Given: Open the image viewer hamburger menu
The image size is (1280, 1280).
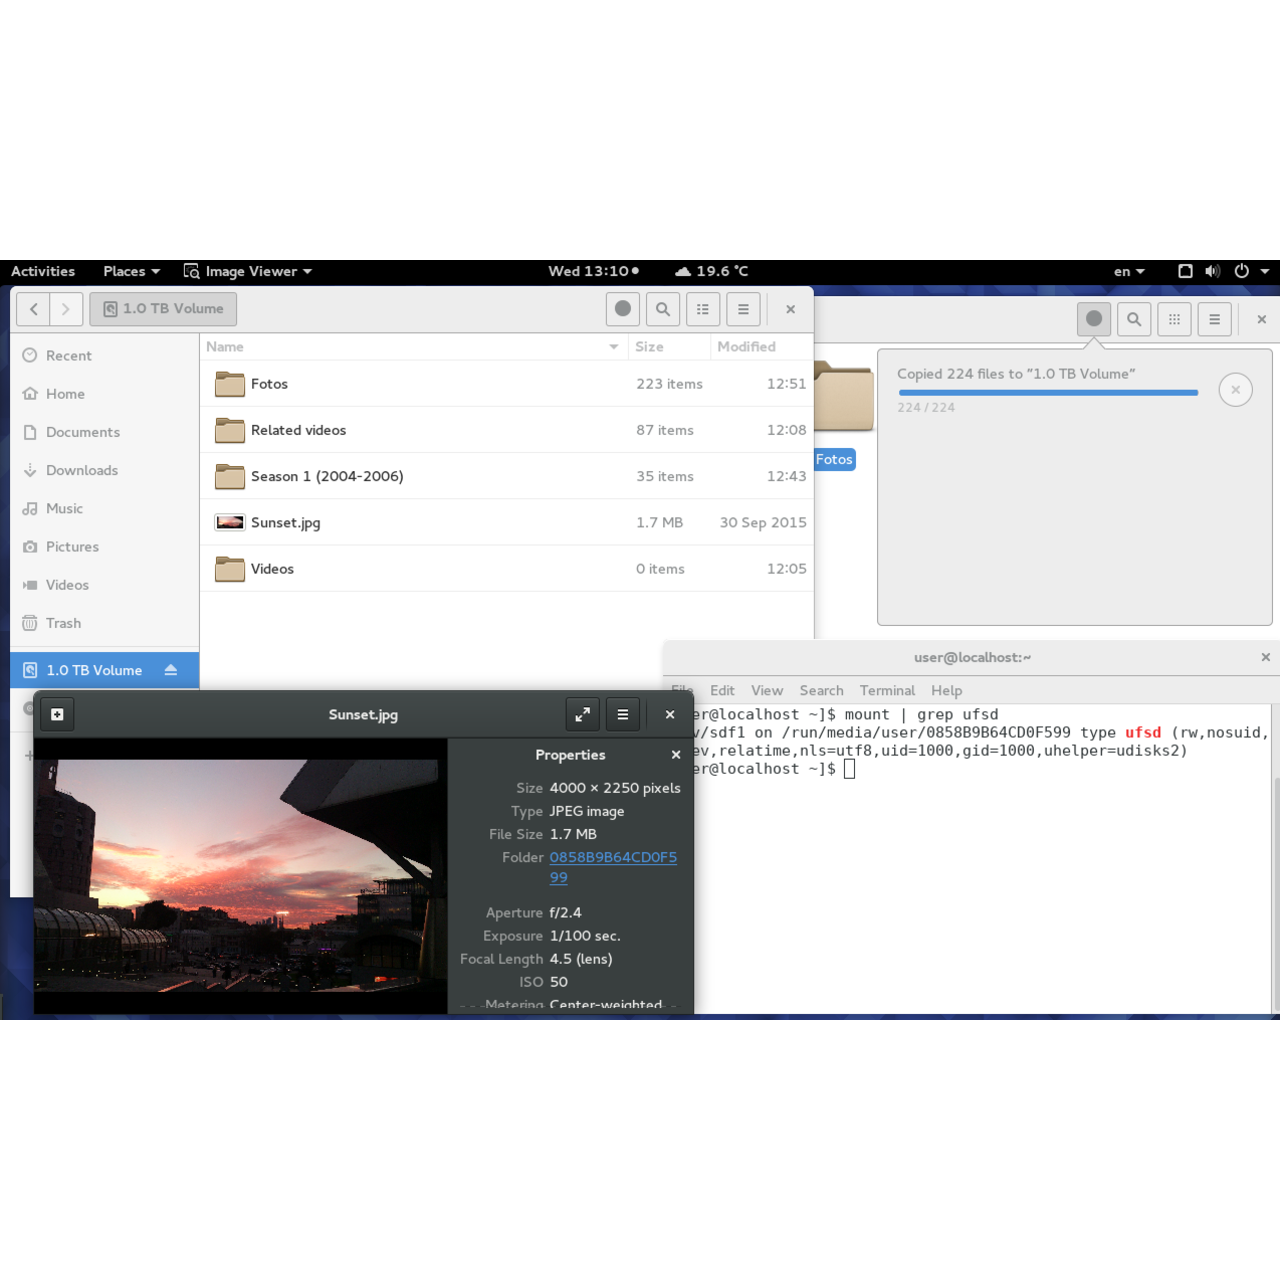Looking at the screenshot, I should click(622, 714).
